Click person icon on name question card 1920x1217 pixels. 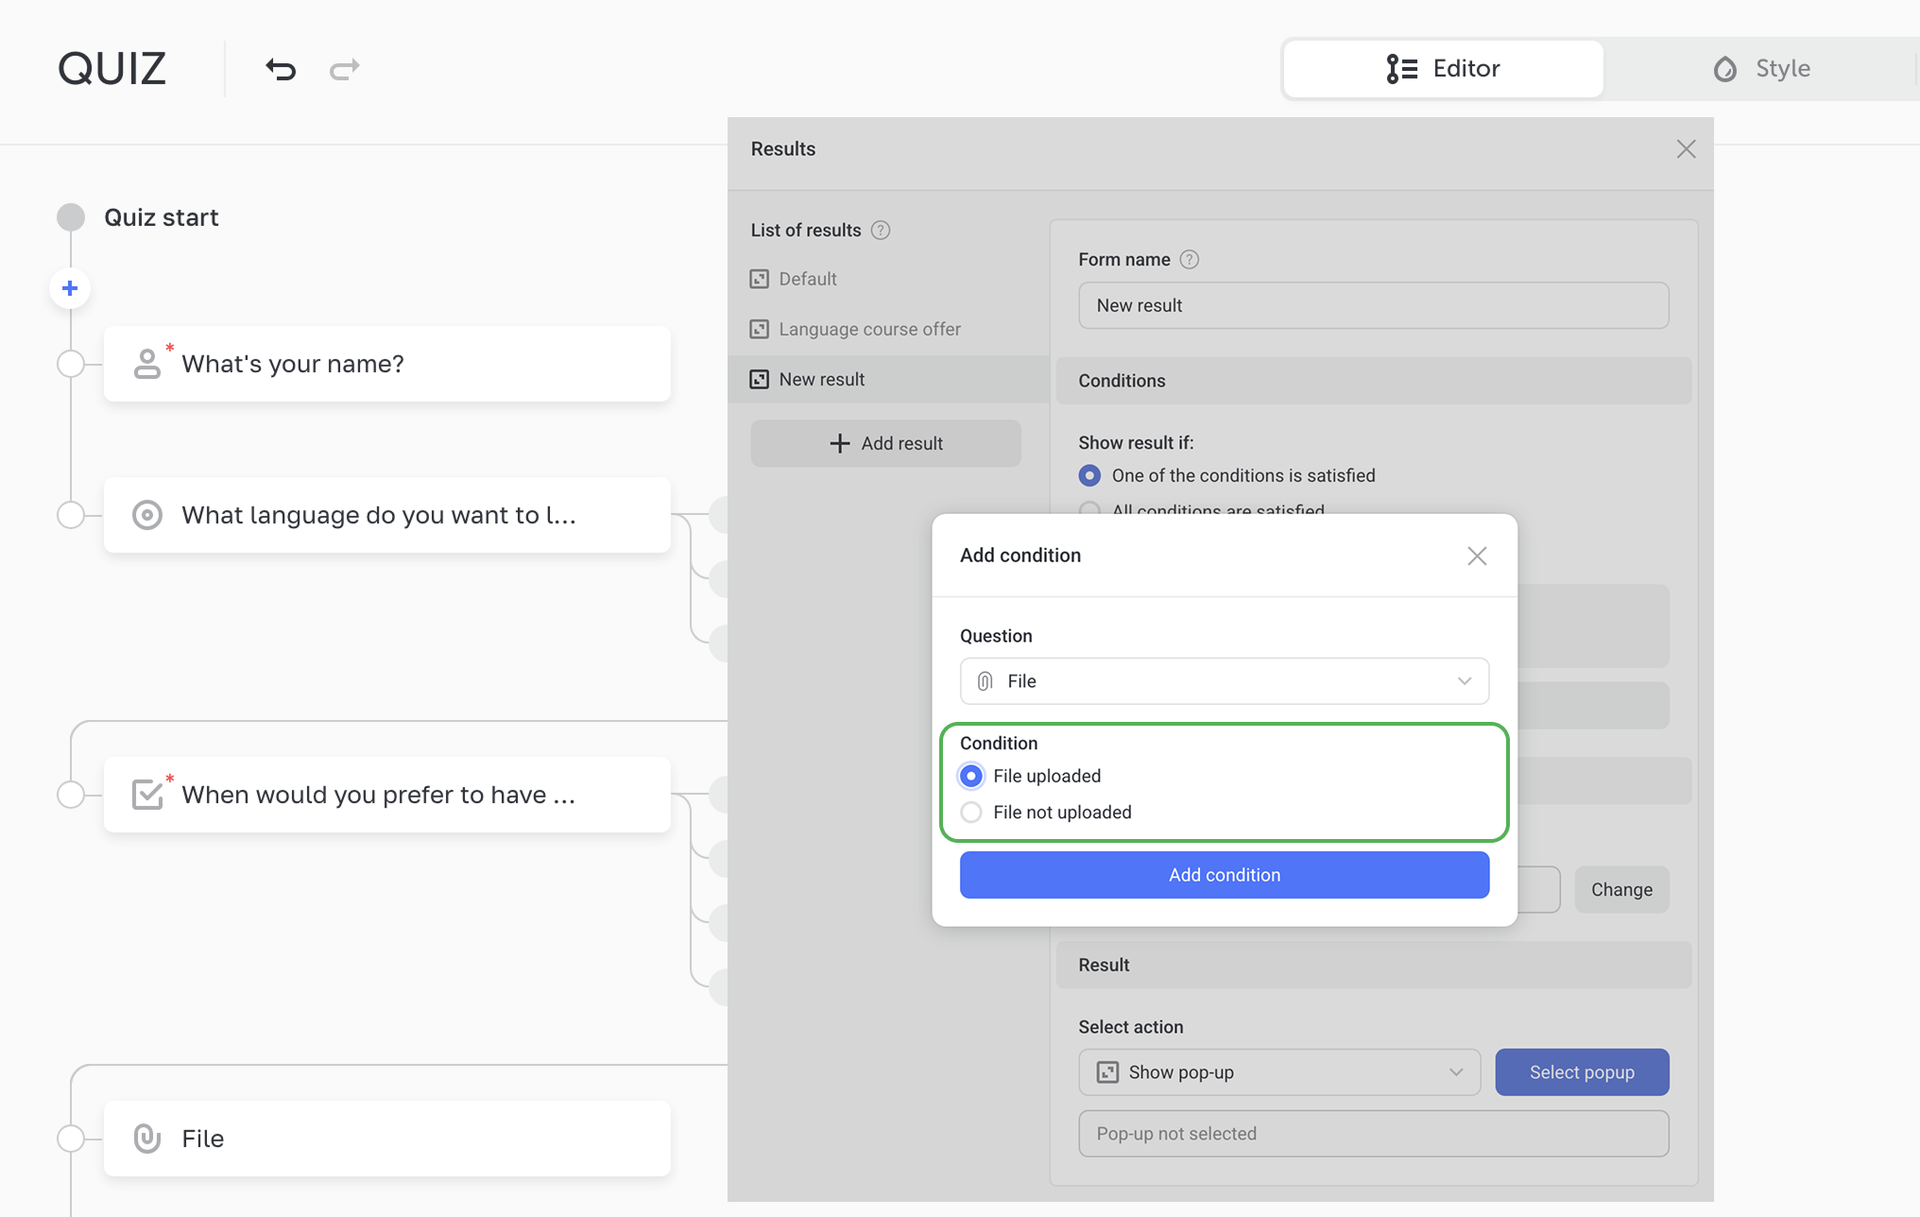[x=147, y=364]
